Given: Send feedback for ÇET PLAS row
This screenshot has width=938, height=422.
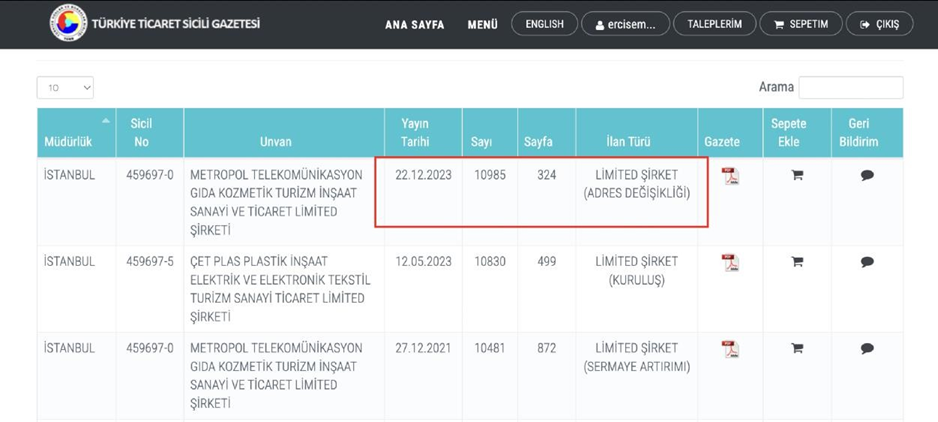Looking at the screenshot, I should pos(867,262).
